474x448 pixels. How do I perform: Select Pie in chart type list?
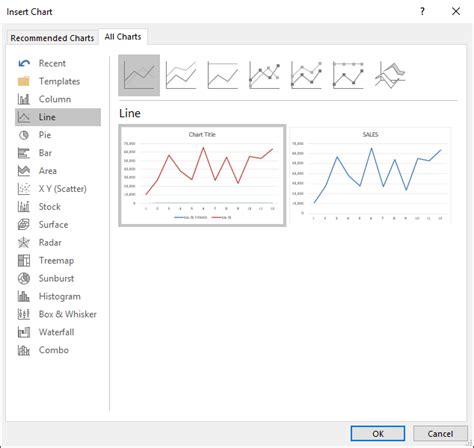(58, 135)
